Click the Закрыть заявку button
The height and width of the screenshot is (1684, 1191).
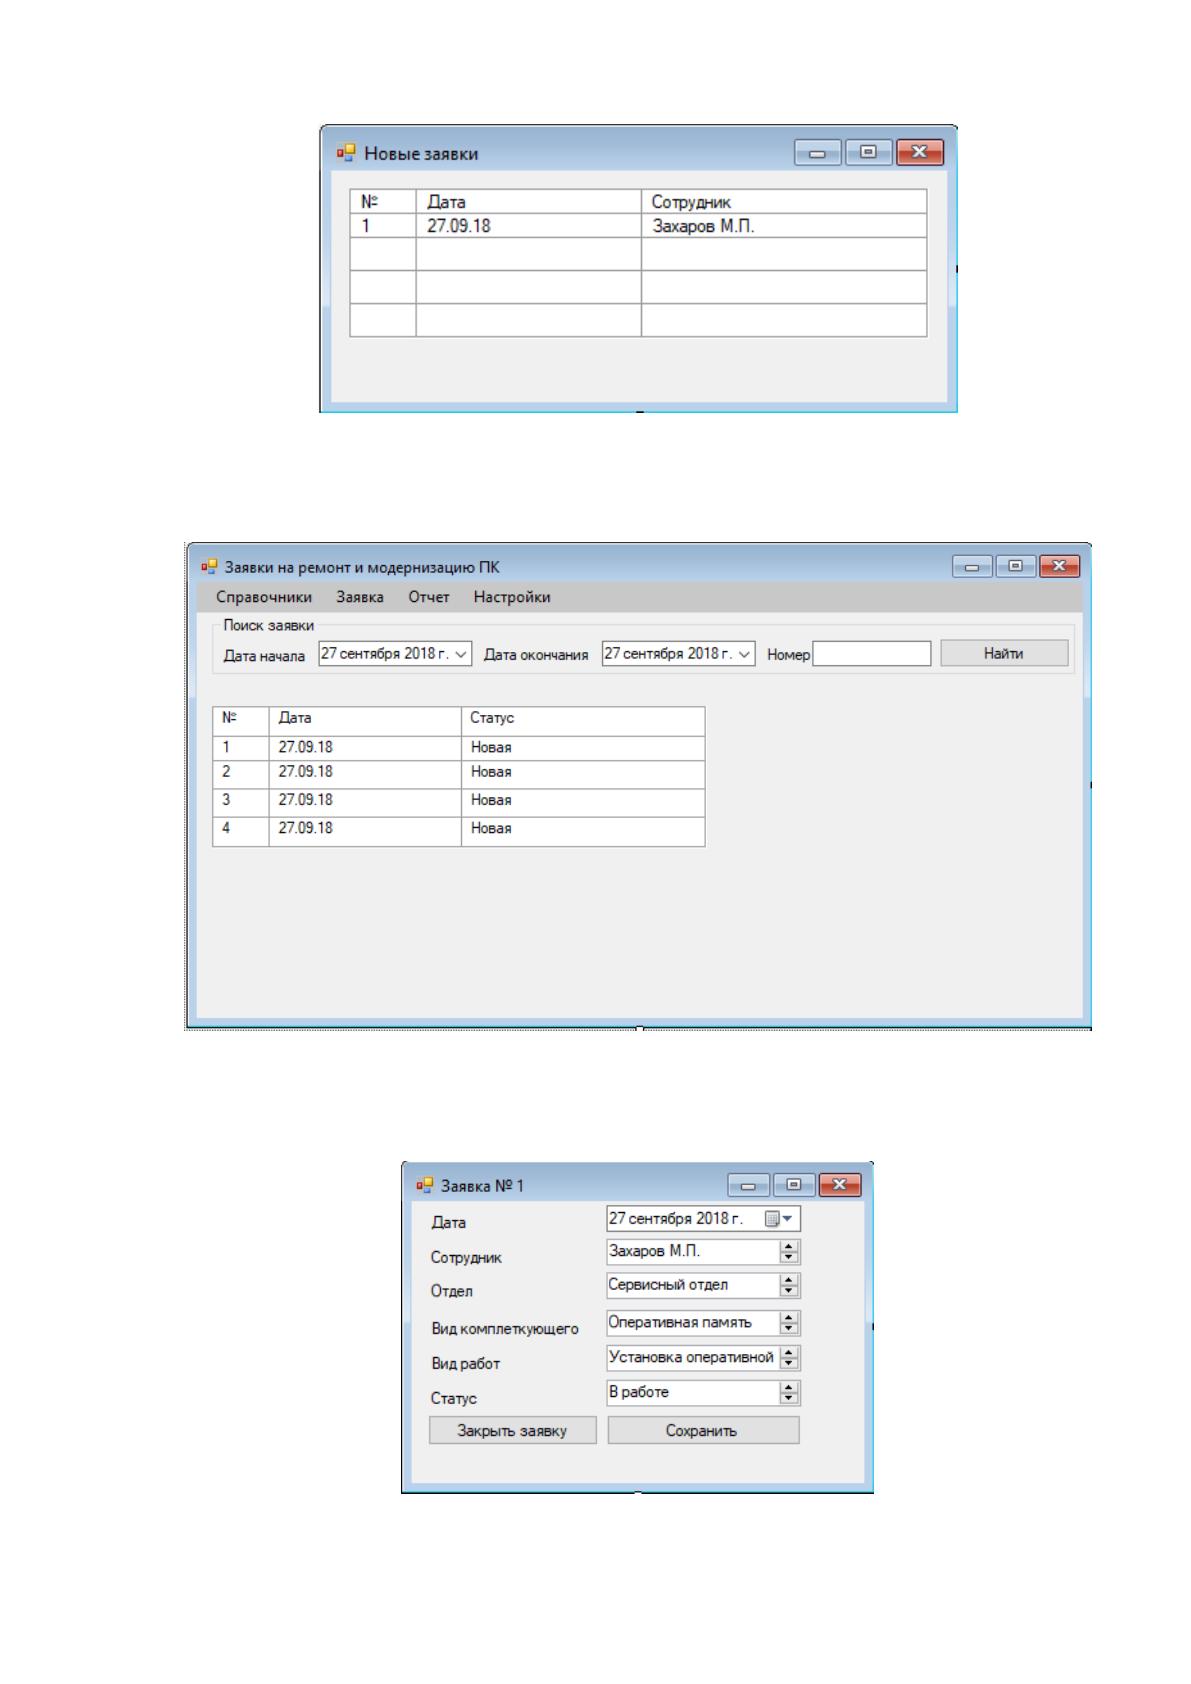pos(512,1430)
